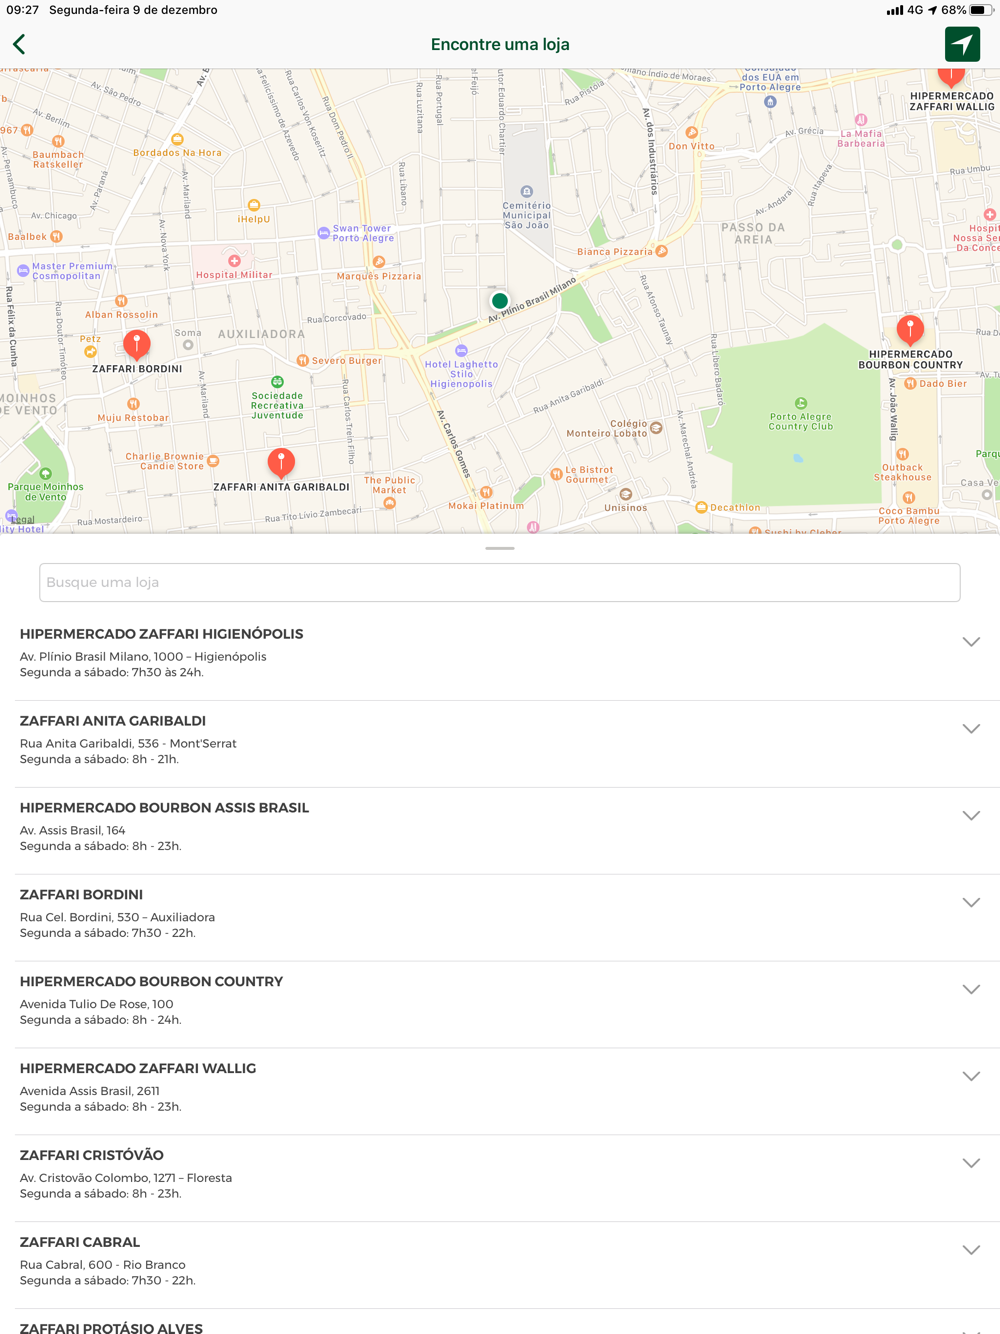Tap the 'Av. Assis Brasil, 164' address
The image size is (1000, 1334).
(x=73, y=831)
